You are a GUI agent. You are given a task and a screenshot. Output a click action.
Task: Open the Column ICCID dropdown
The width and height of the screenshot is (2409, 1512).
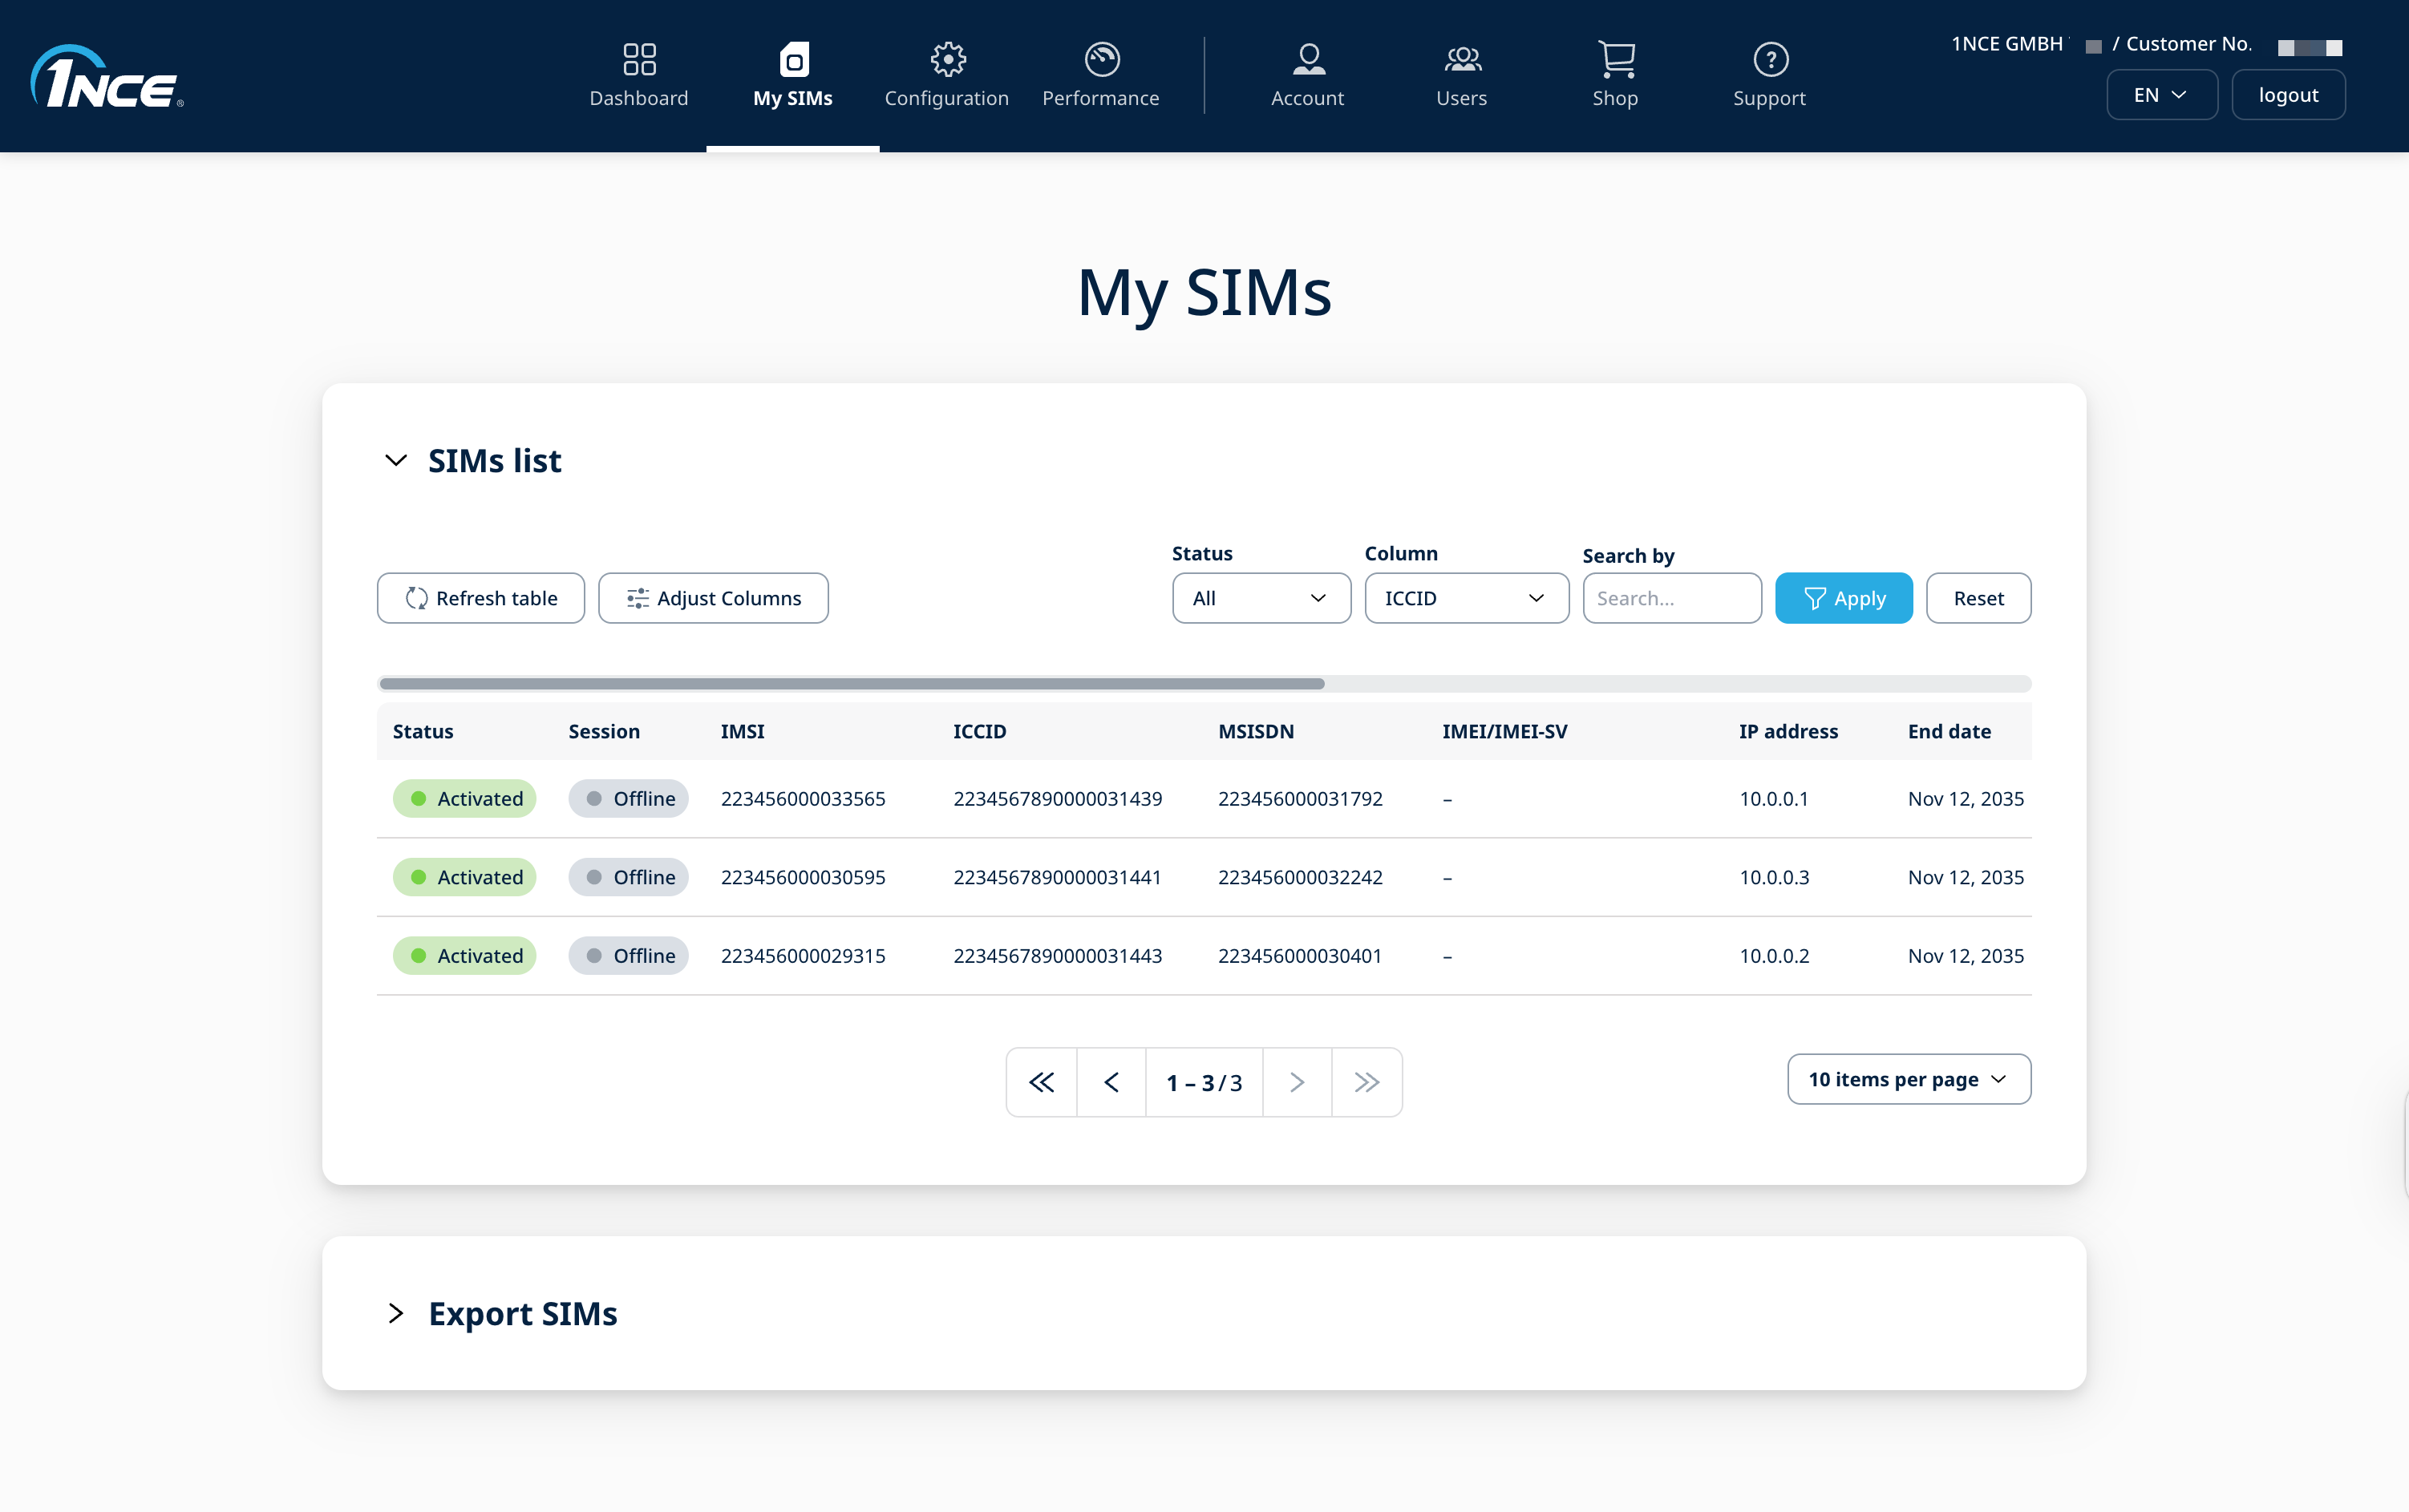click(x=1465, y=598)
